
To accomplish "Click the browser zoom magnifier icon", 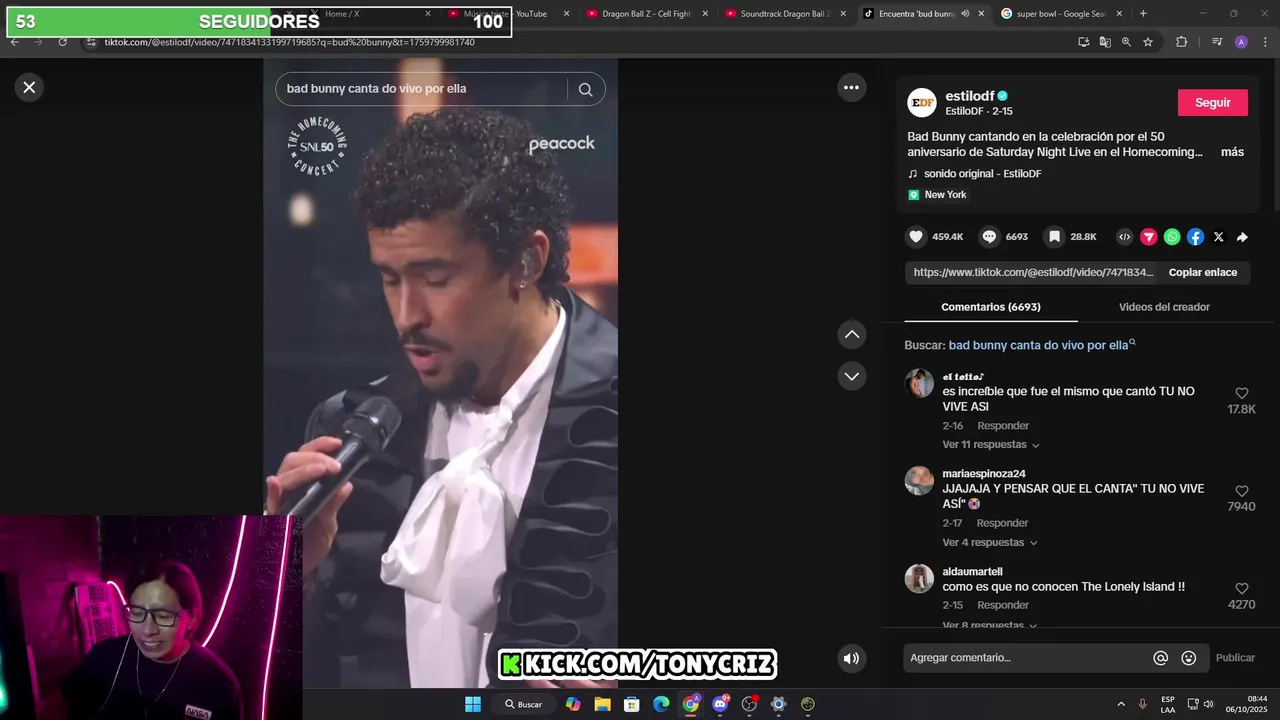I will point(1126,42).
